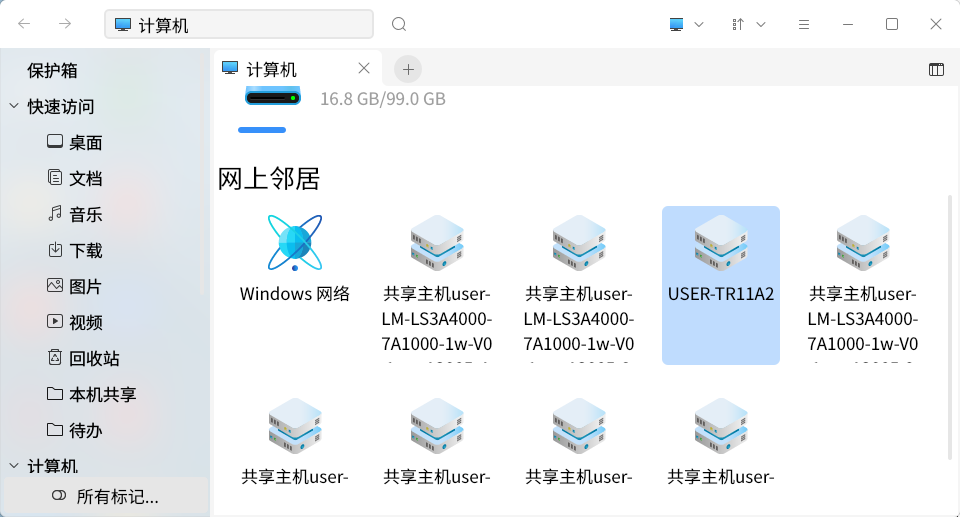Click the search magnifier icon
Screen dimensions: 960x517
[x=399, y=24]
